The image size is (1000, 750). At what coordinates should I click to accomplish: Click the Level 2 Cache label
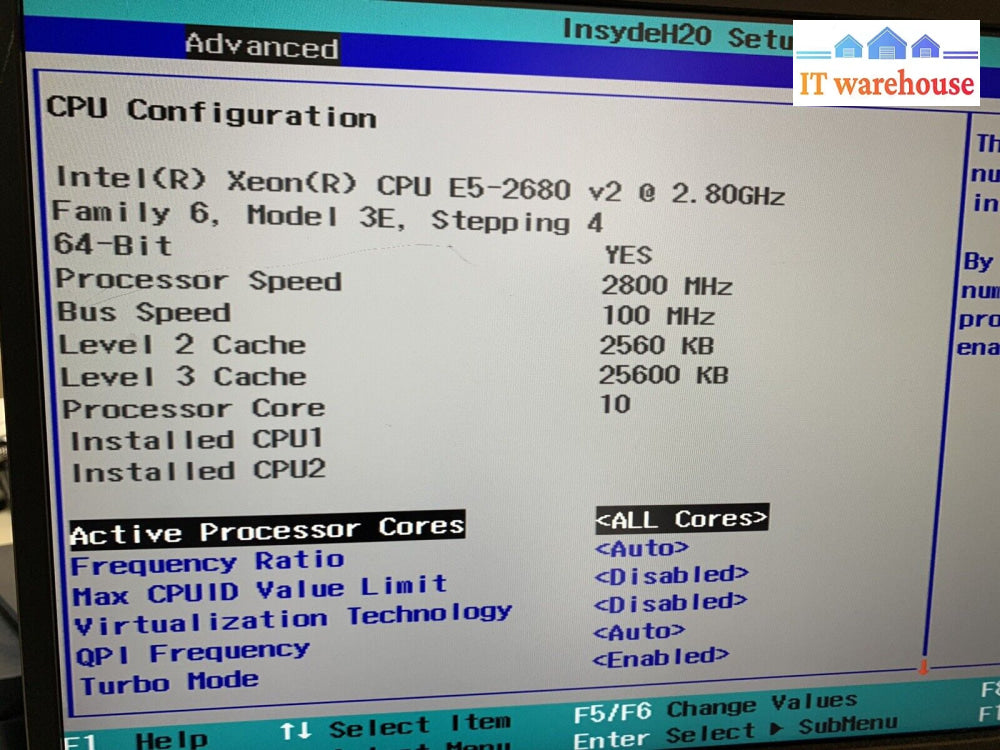pyautogui.click(x=182, y=344)
